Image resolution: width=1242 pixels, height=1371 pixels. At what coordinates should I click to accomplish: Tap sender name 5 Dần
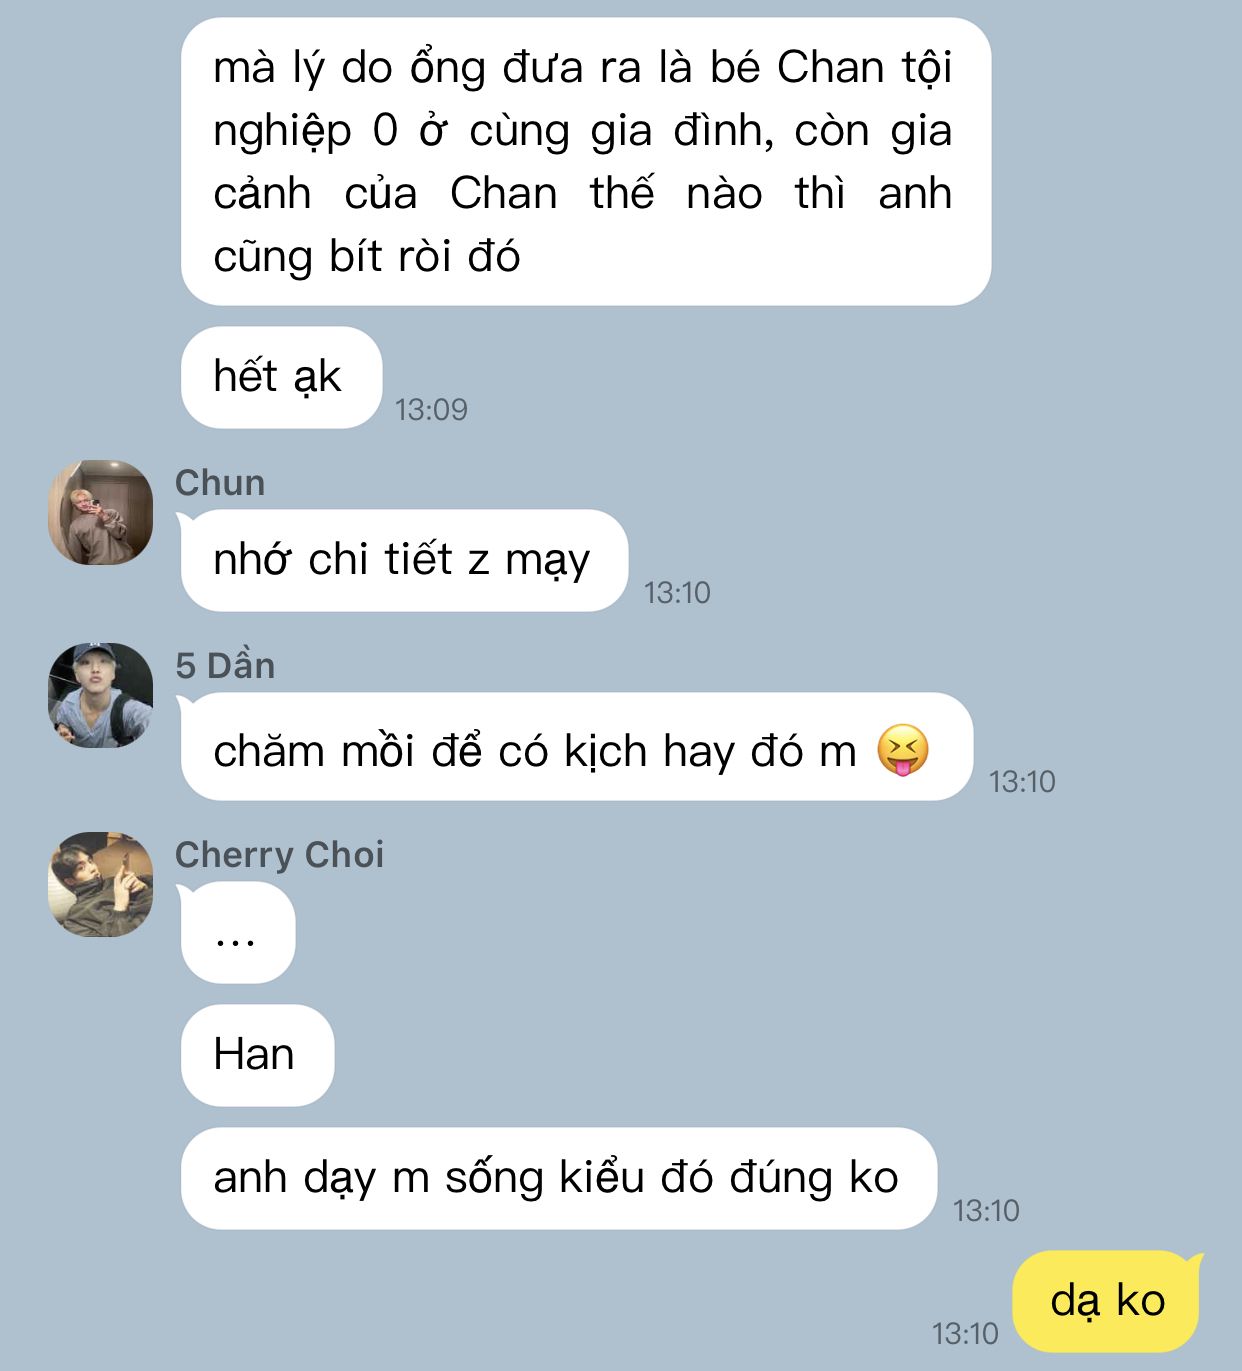pos(225,666)
